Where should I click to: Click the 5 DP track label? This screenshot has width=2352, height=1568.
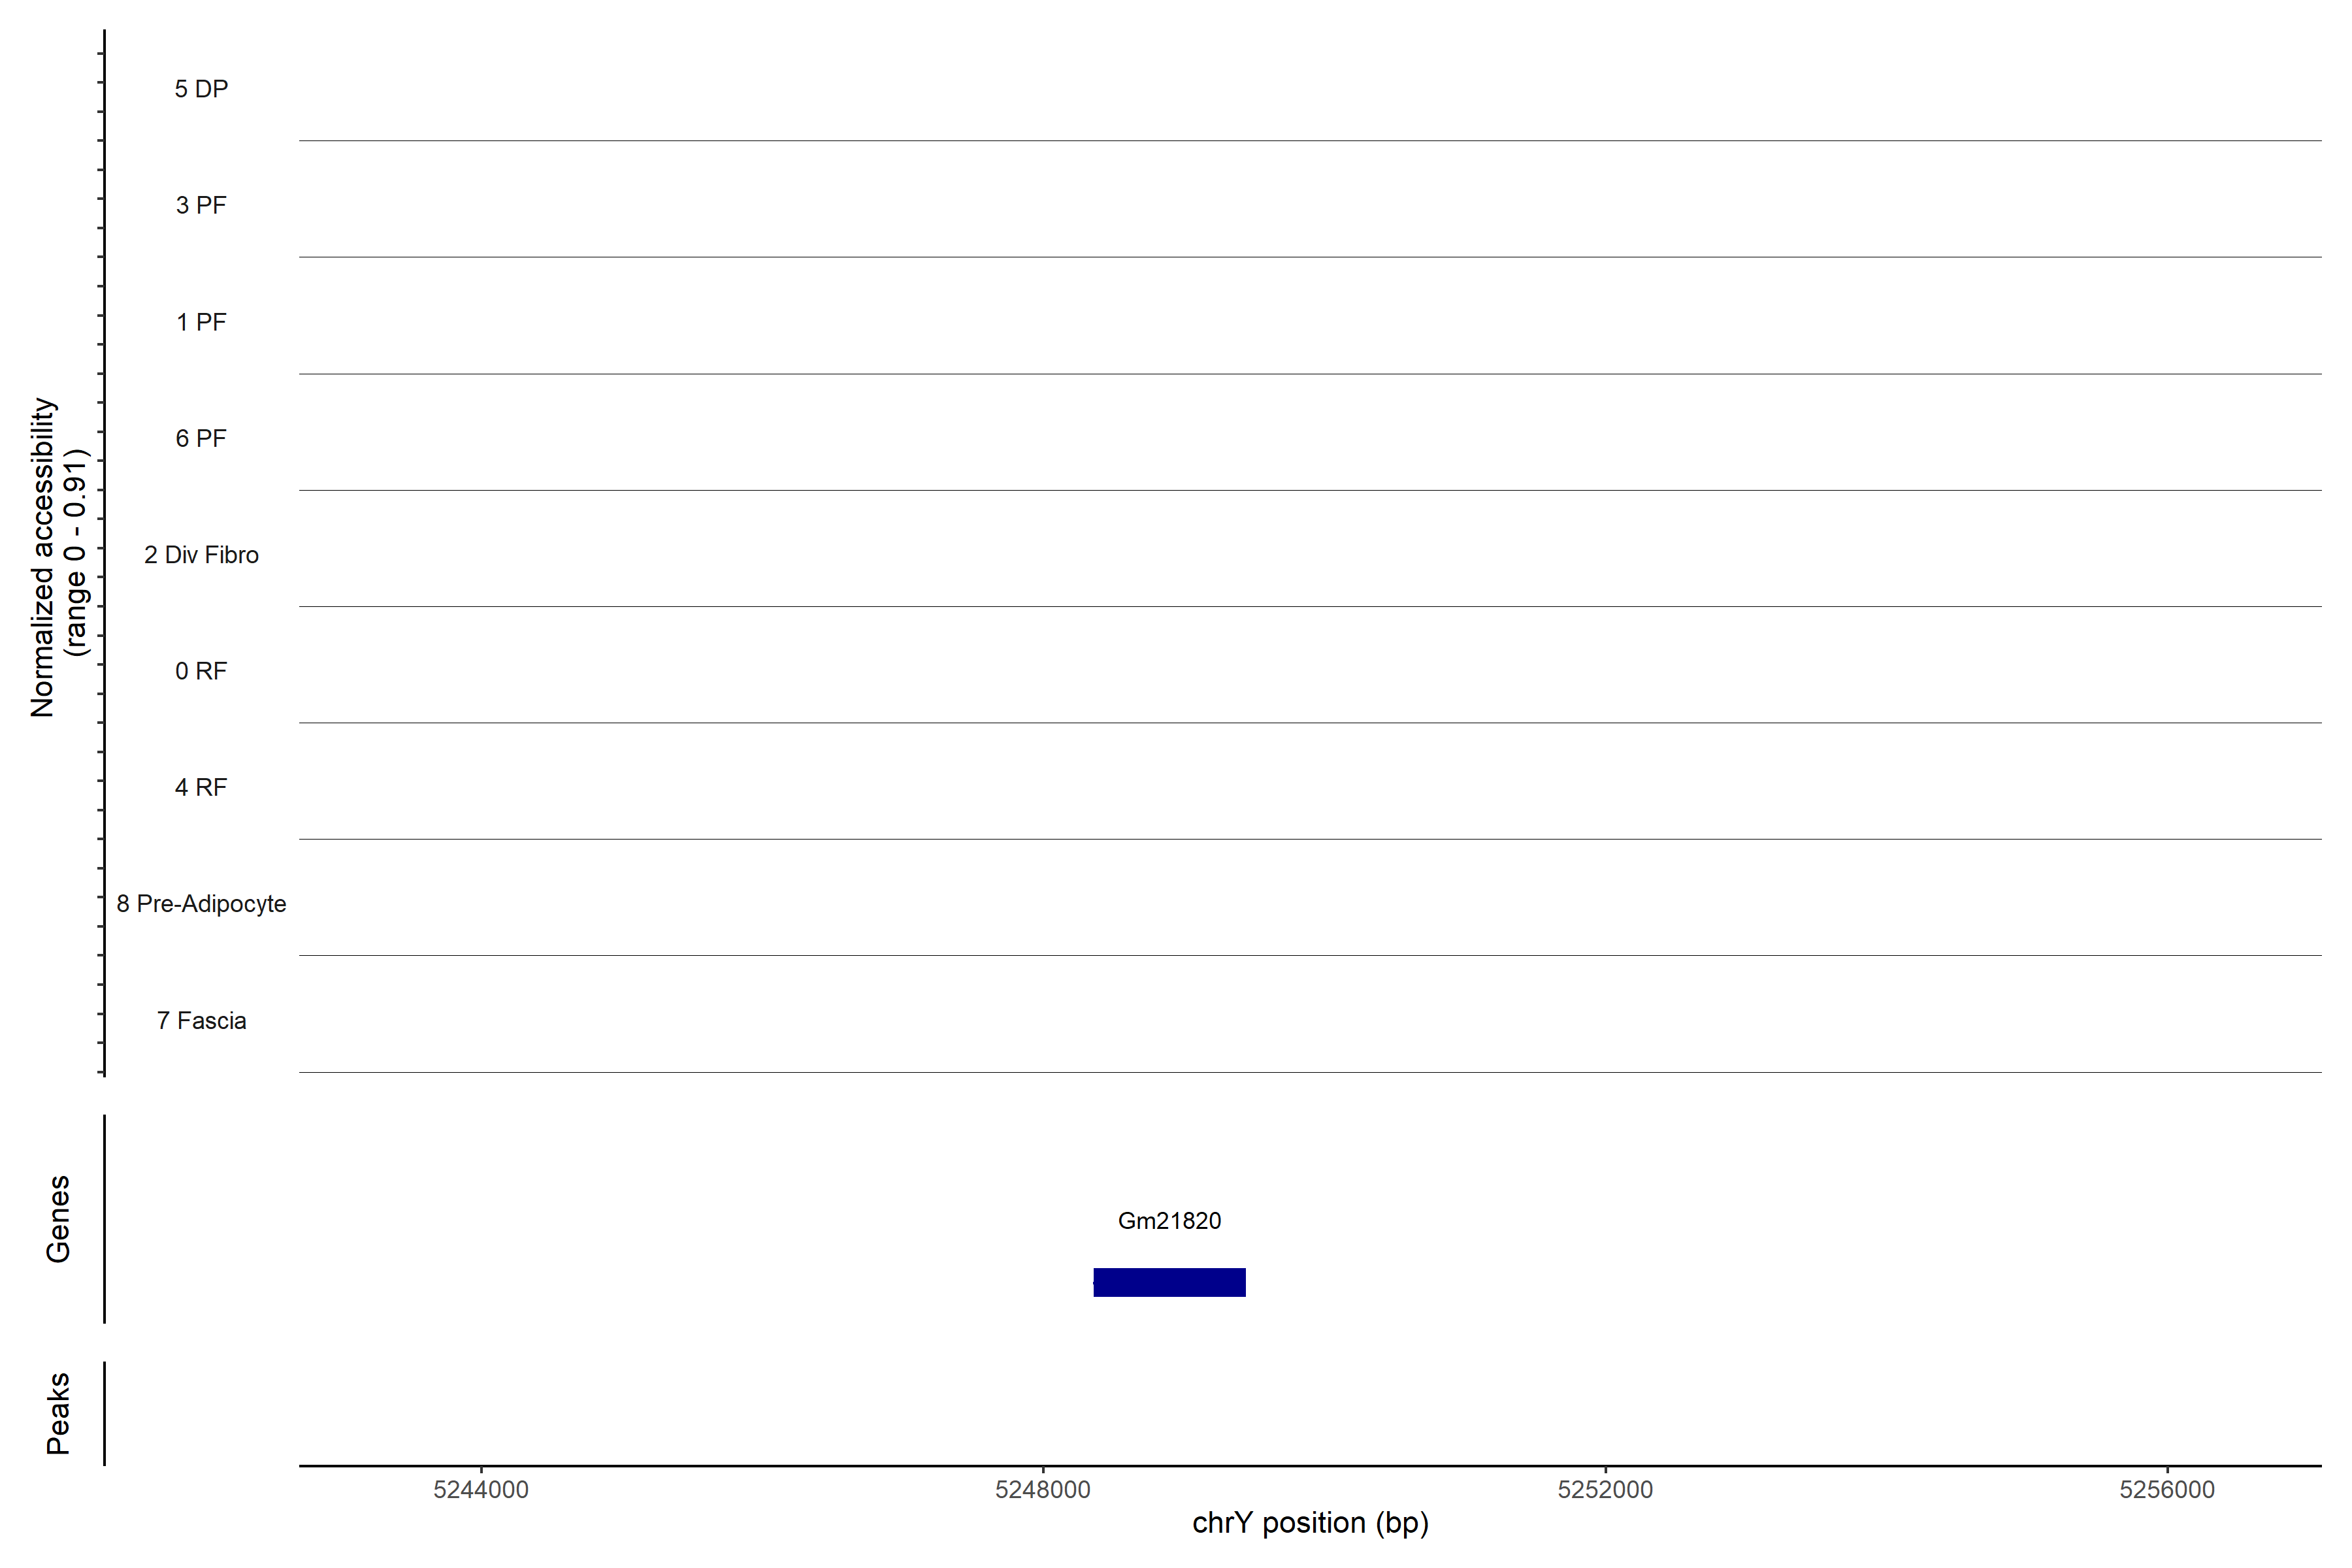[x=201, y=89]
